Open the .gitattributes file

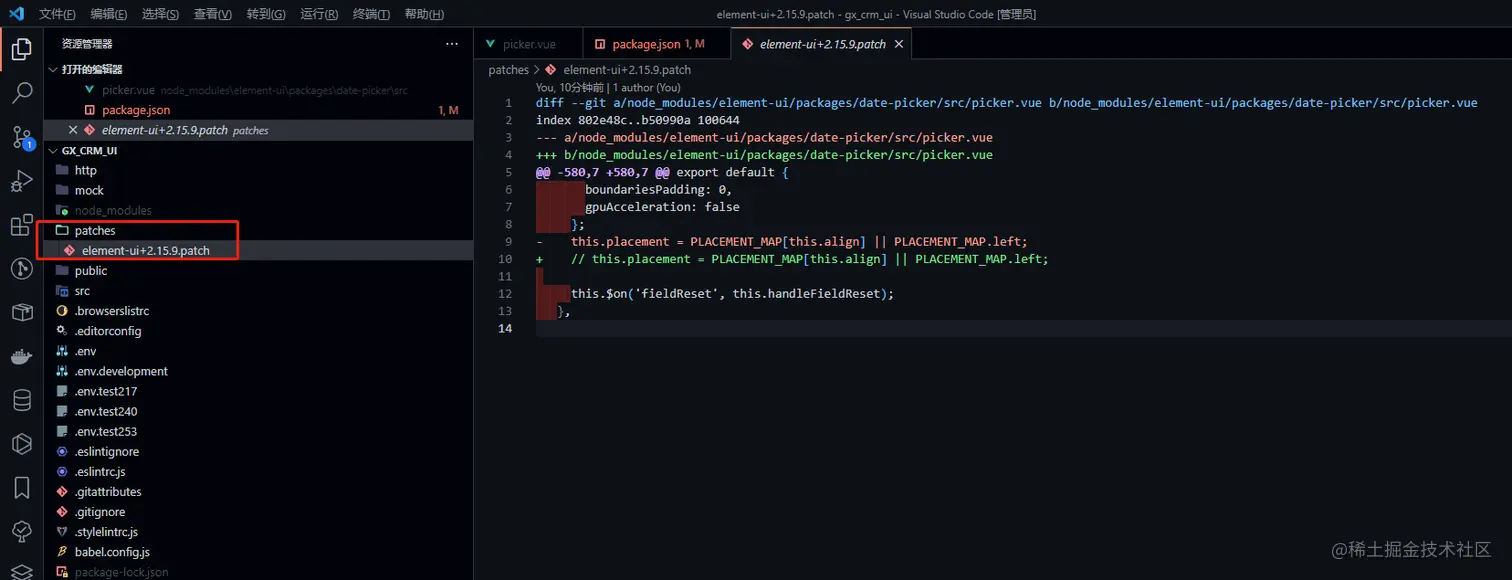pyautogui.click(x=108, y=491)
